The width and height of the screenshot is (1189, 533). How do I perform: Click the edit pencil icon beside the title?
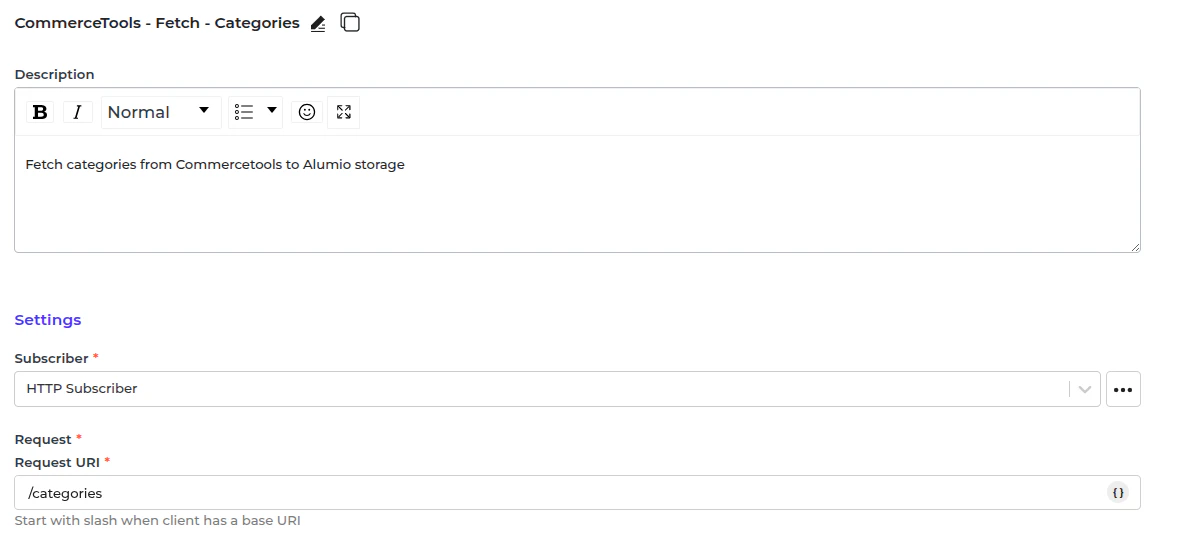(x=318, y=23)
